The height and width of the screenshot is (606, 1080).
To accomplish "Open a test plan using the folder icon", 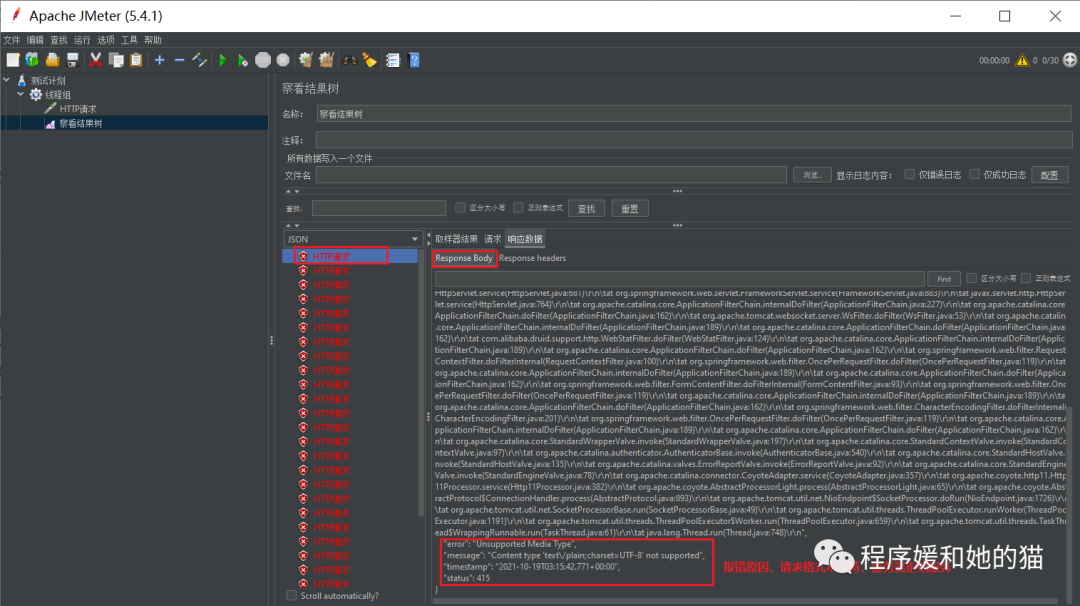I will click(52, 60).
